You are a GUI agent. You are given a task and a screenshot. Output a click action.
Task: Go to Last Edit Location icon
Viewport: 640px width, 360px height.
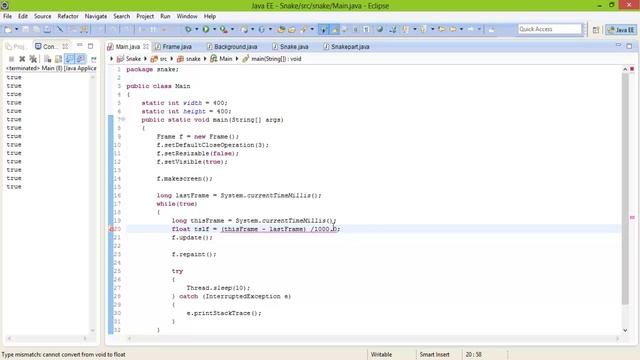tap(442, 29)
